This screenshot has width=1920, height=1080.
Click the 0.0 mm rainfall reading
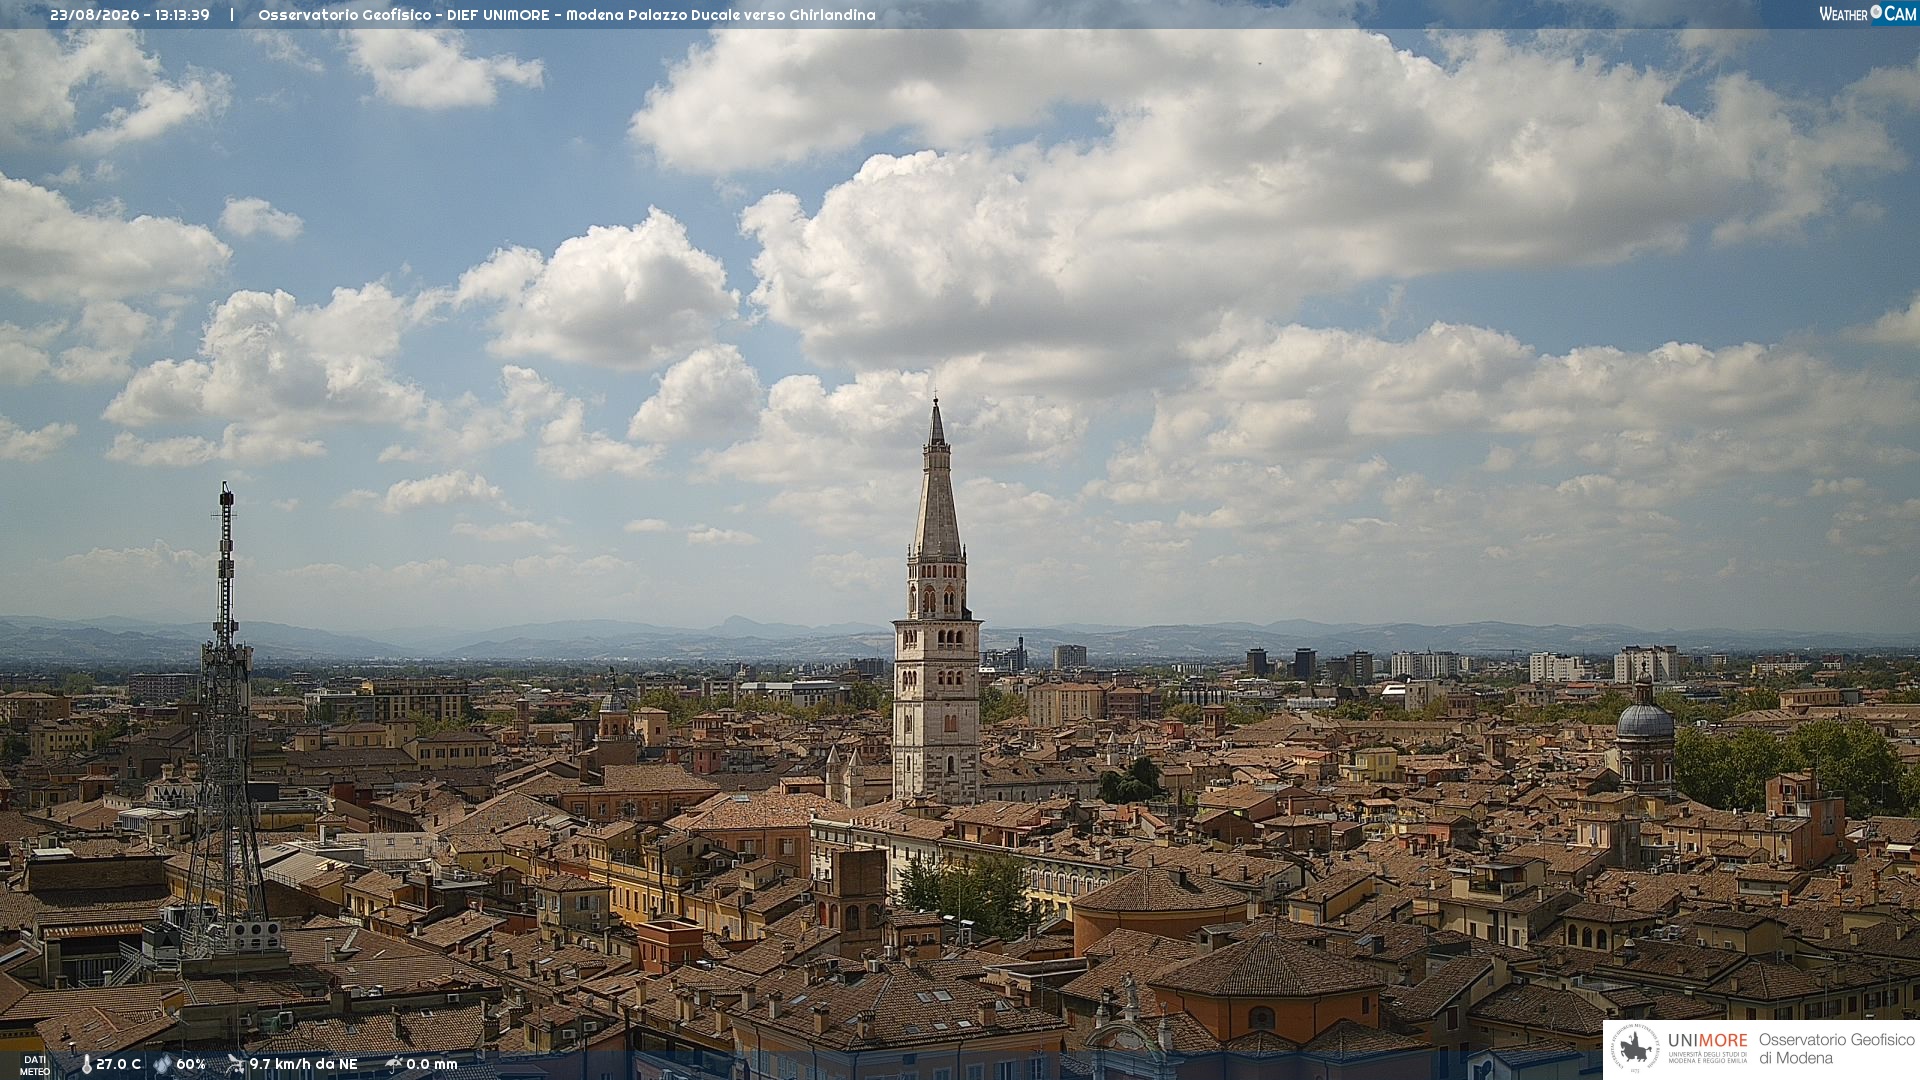coord(432,1064)
